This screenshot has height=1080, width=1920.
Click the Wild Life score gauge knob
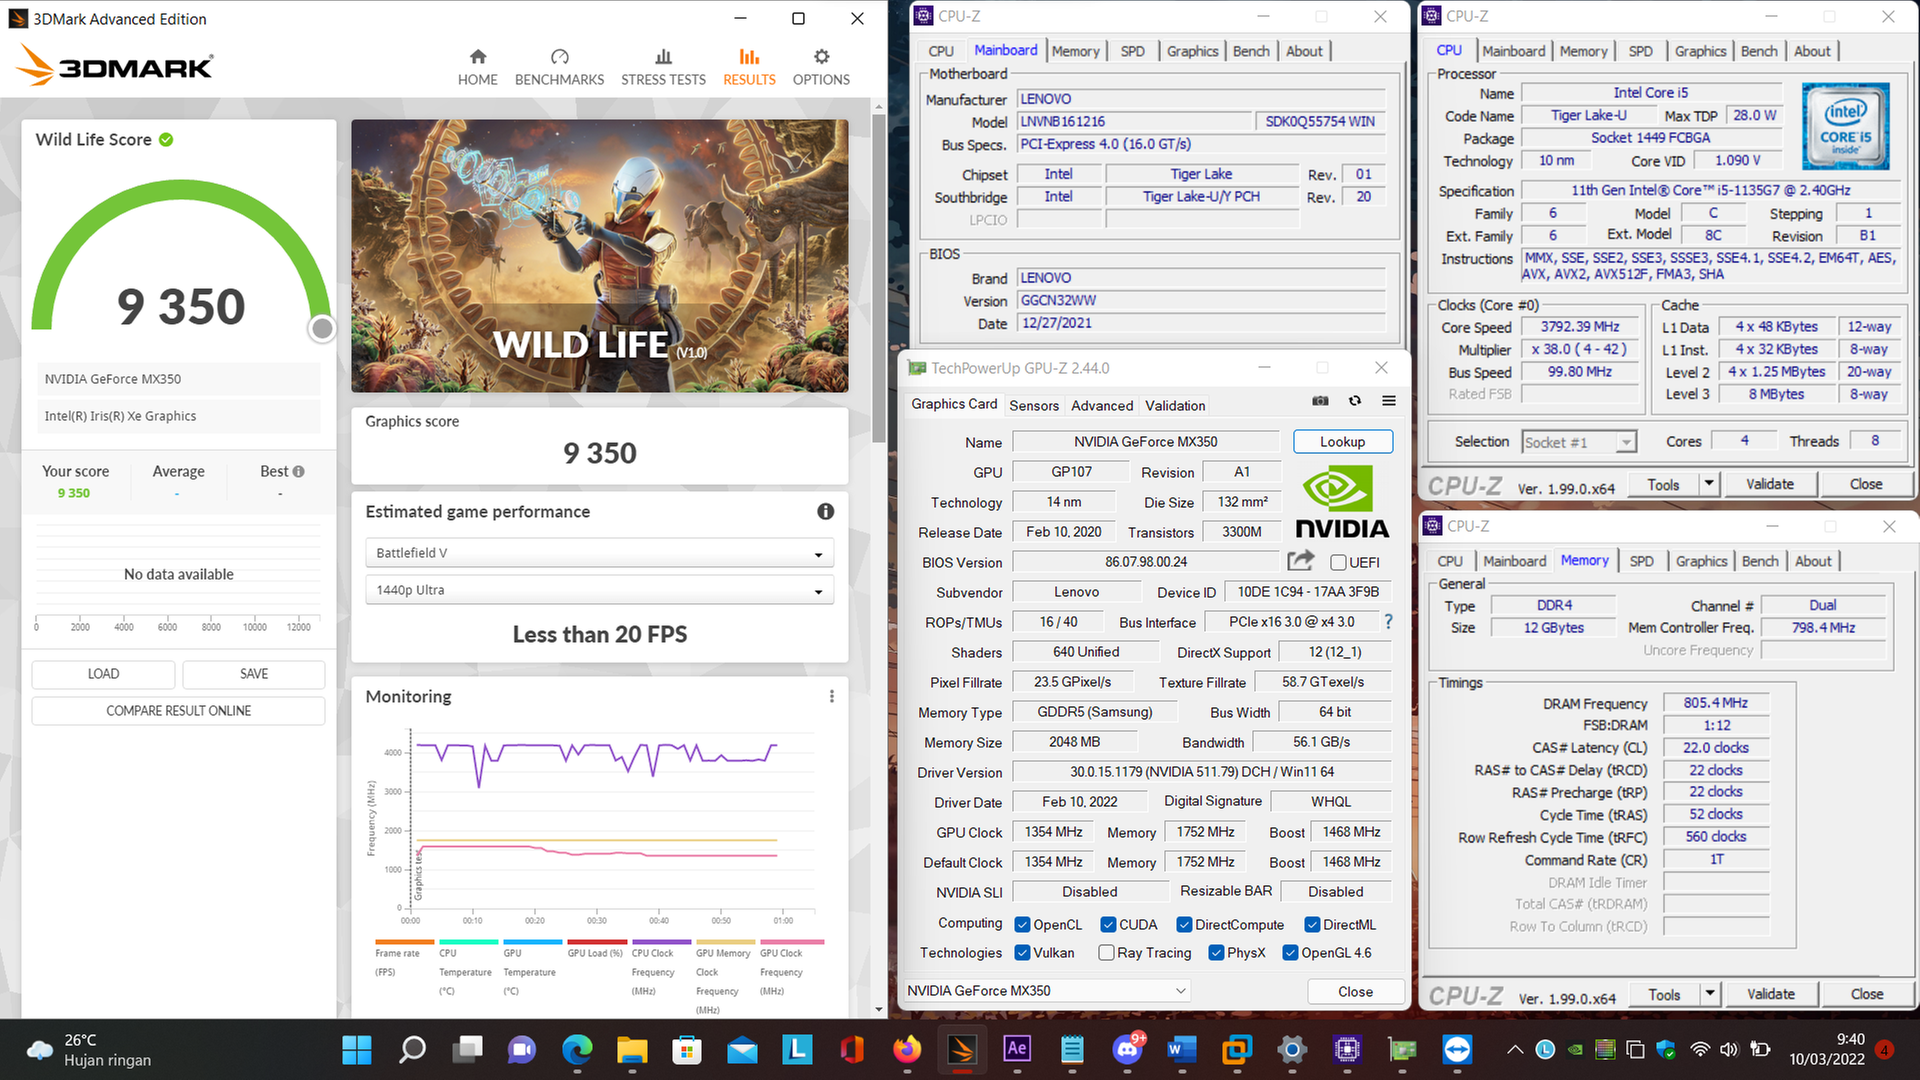322,328
